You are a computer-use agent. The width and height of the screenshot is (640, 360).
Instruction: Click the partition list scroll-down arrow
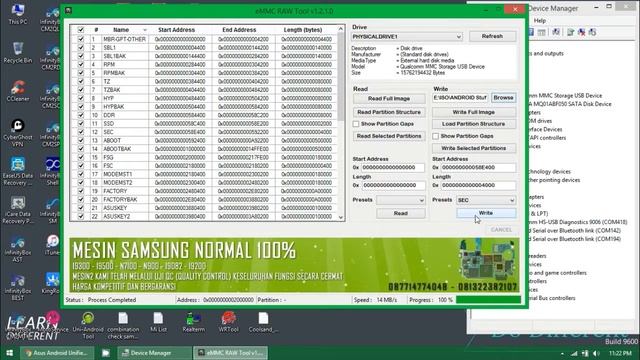pos(341,218)
